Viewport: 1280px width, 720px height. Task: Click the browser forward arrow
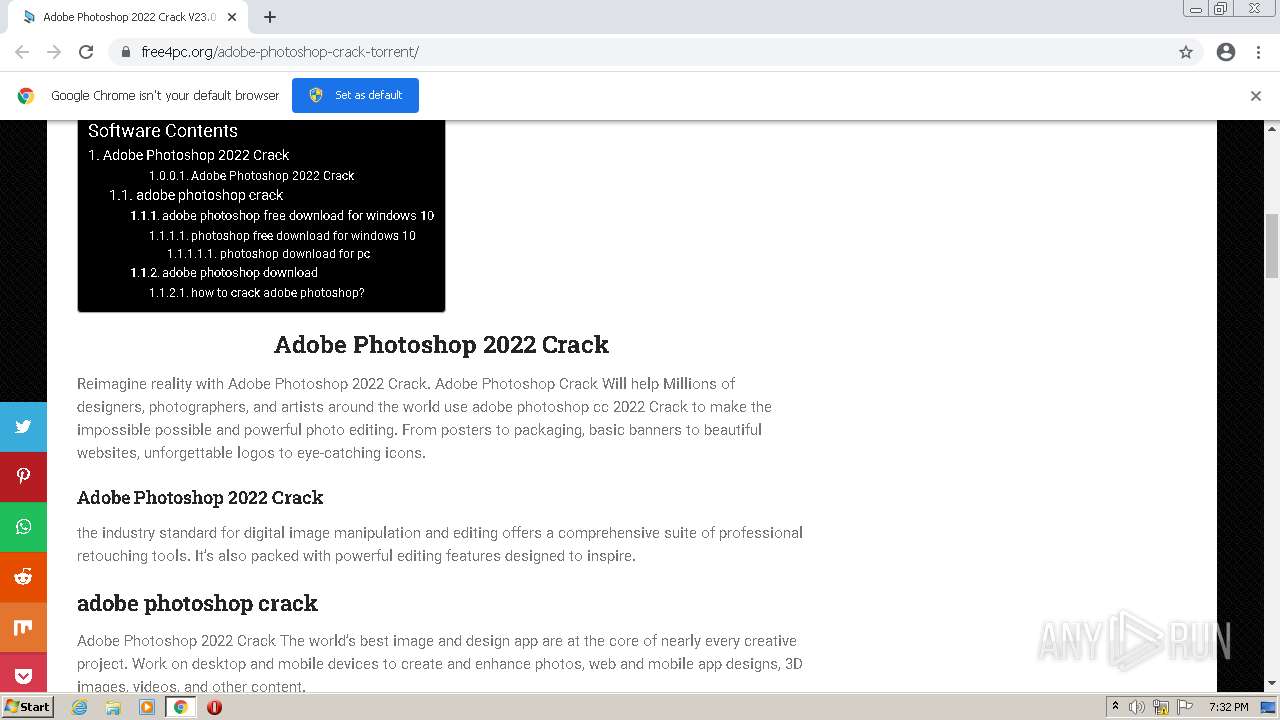54,52
